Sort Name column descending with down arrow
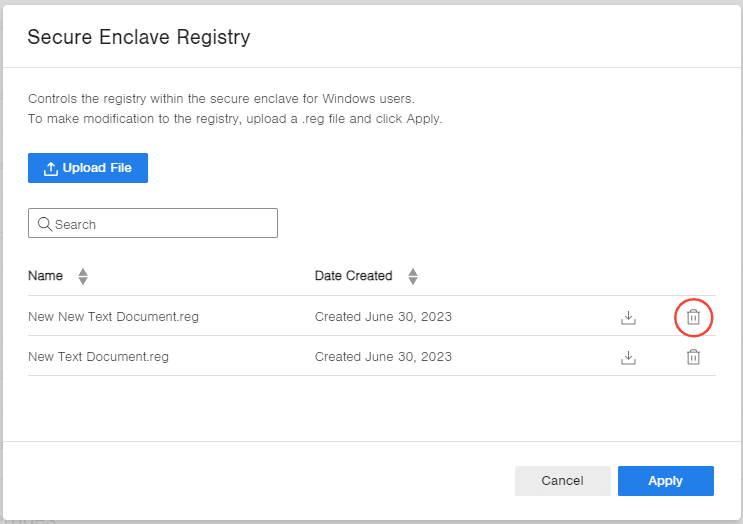This screenshot has width=743, height=524. 83,281
